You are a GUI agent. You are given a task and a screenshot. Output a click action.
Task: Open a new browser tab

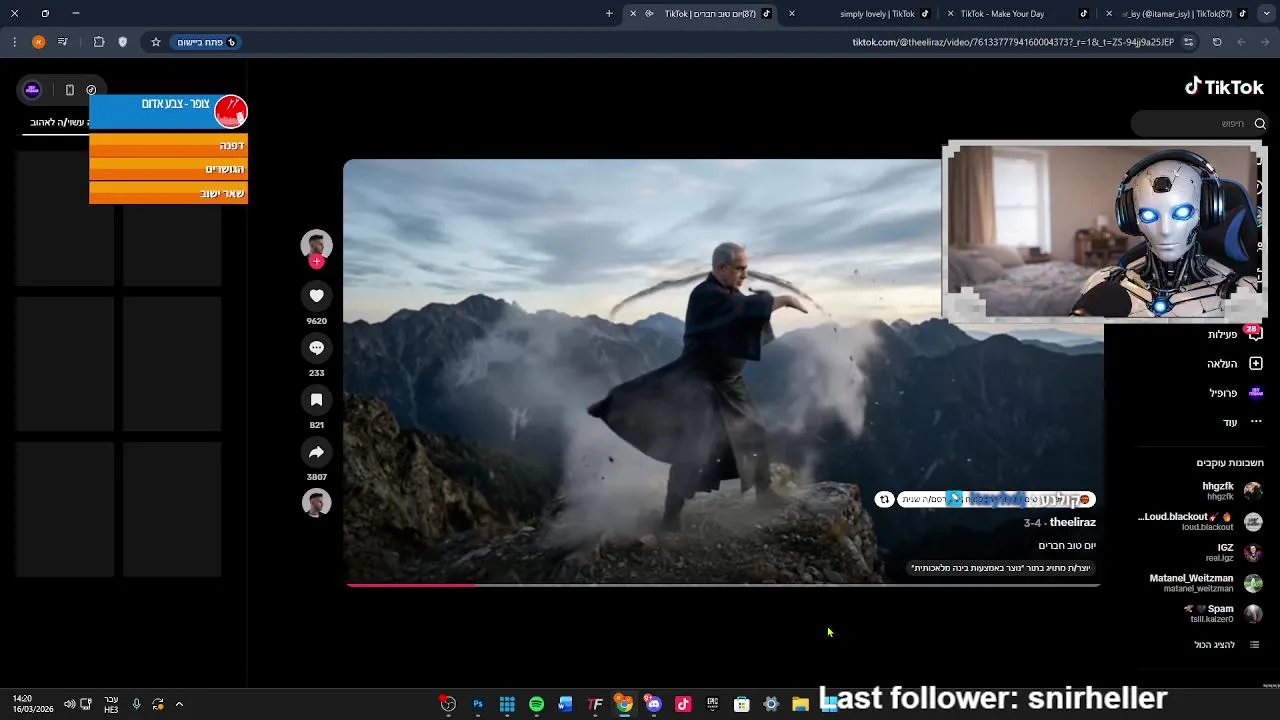tap(609, 14)
